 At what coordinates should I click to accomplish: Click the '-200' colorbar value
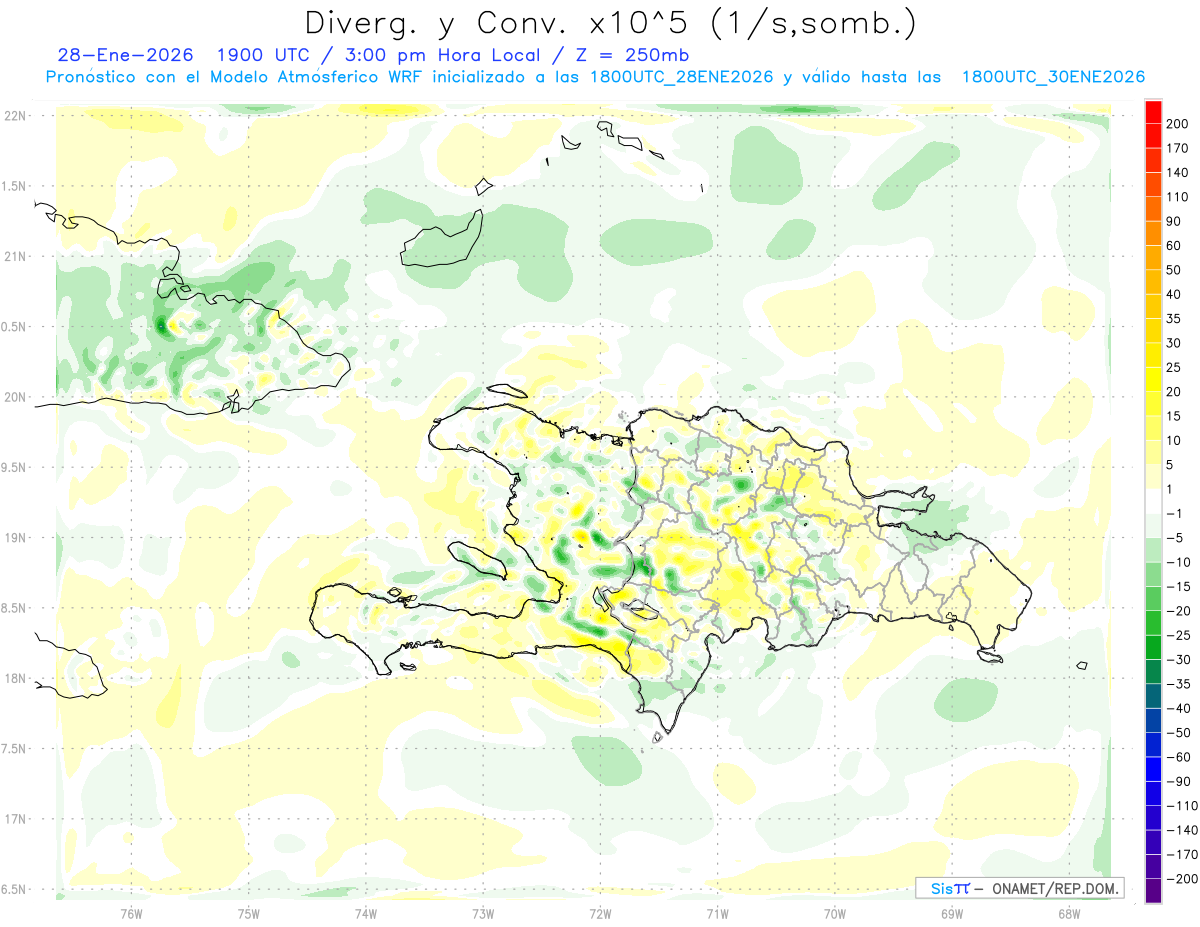(x=1182, y=878)
